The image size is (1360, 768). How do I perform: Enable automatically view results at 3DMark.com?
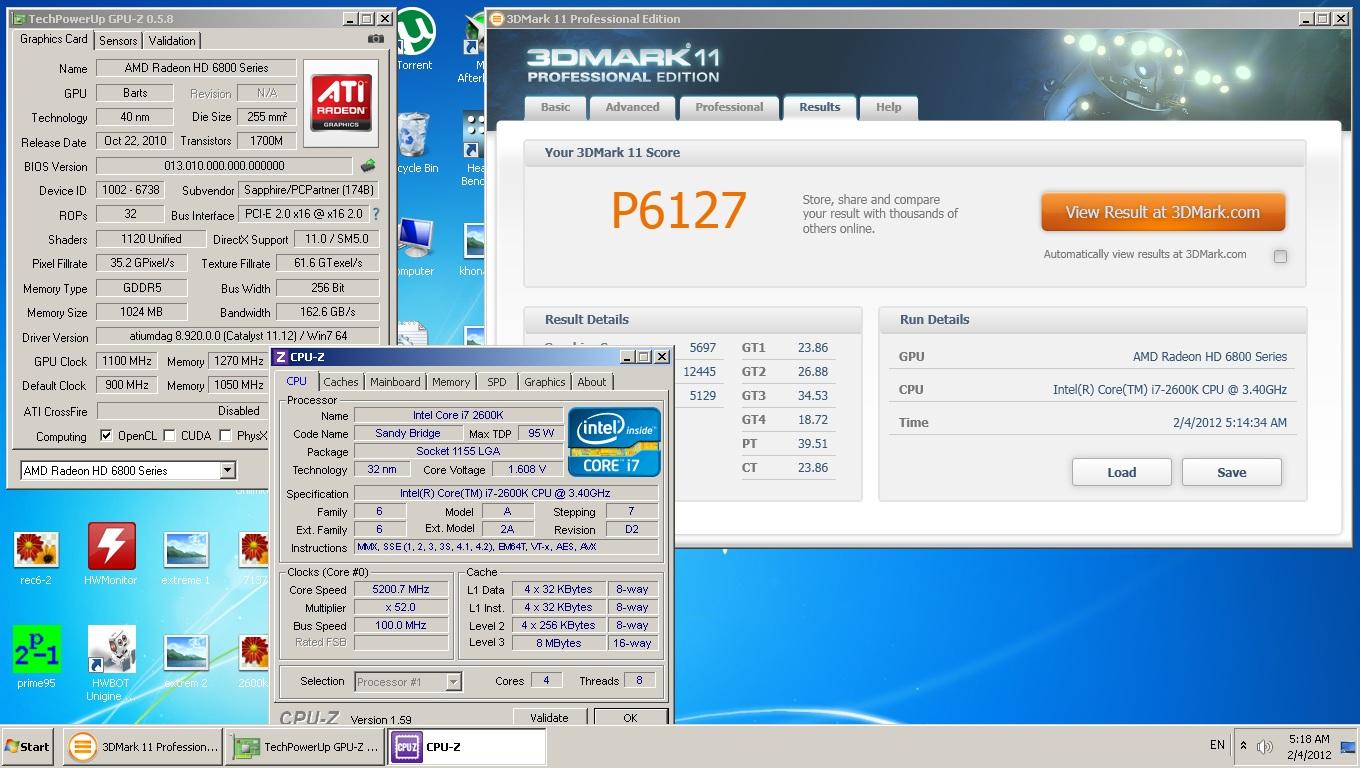tap(1280, 256)
